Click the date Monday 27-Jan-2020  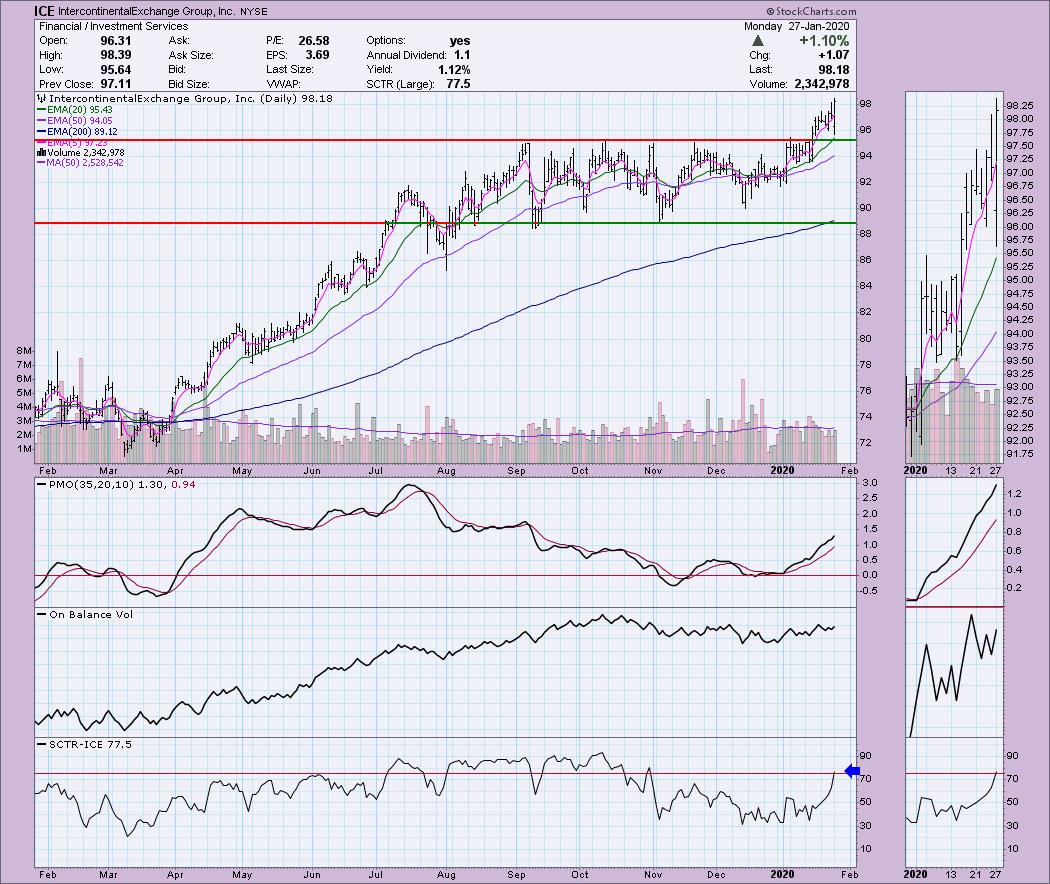(797, 26)
